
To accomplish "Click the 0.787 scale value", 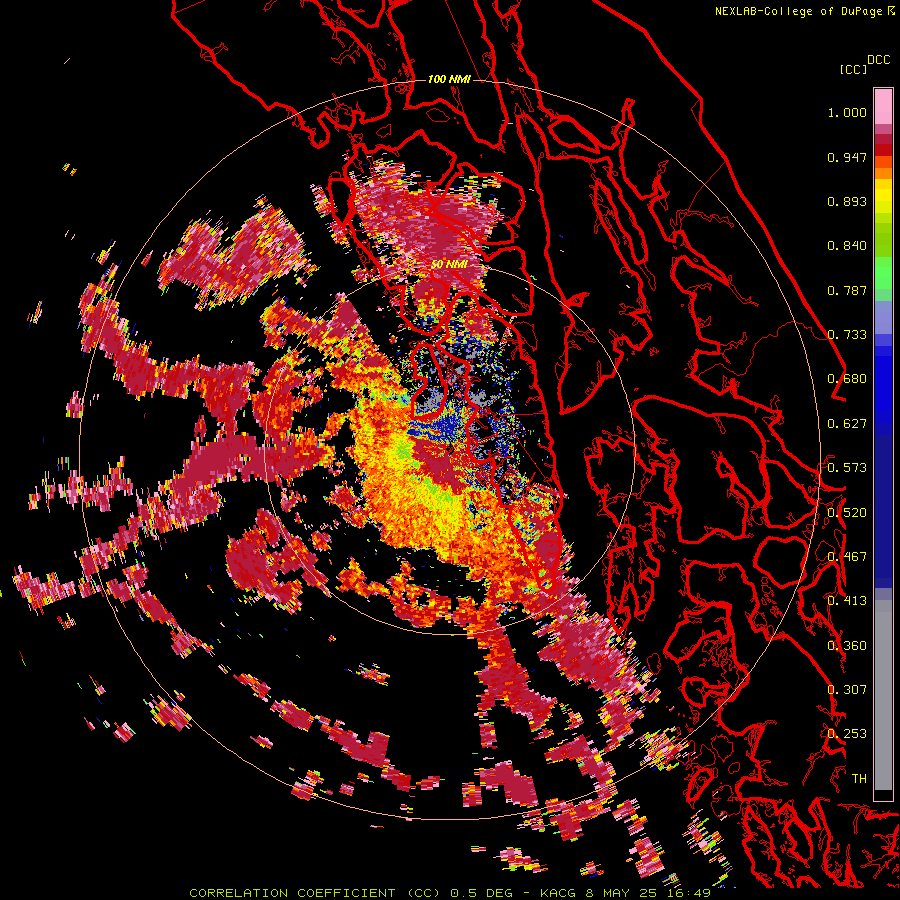I will click(x=847, y=290).
